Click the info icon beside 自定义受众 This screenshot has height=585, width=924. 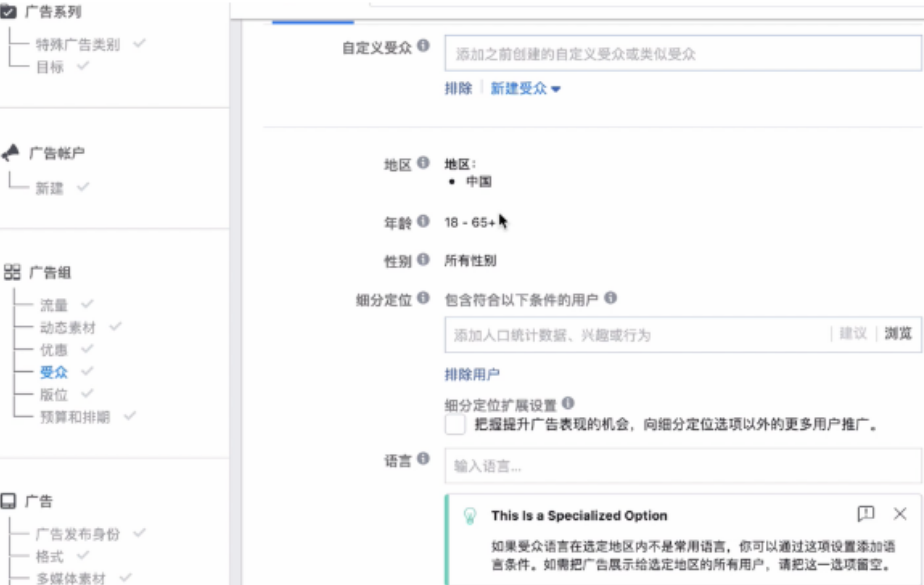coord(423,46)
